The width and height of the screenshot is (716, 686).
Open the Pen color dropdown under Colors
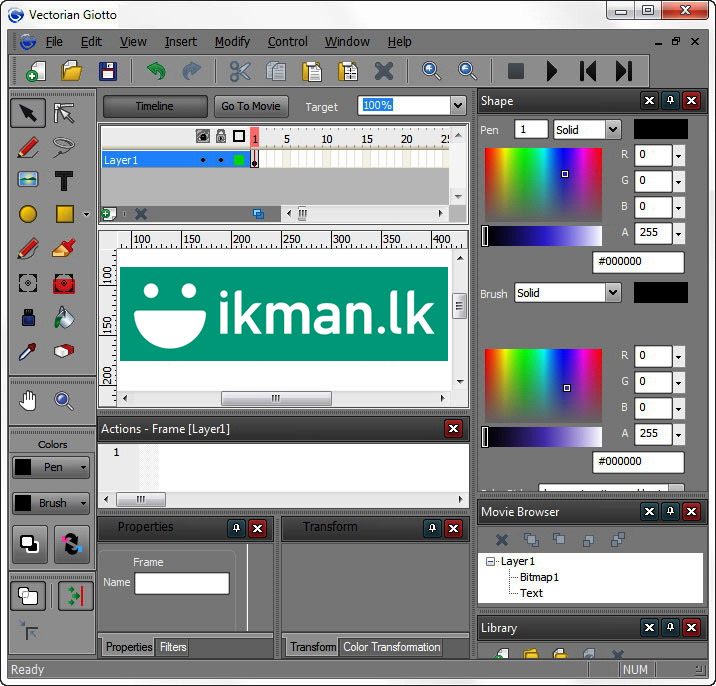tap(83, 467)
